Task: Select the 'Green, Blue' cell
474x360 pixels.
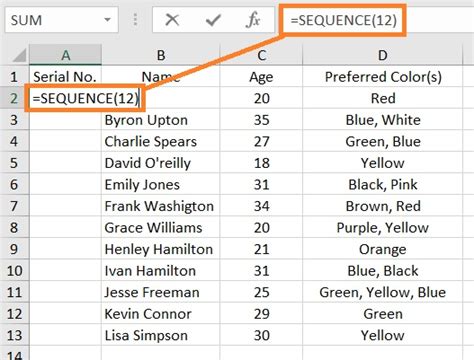Action: [x=383, y=141]
